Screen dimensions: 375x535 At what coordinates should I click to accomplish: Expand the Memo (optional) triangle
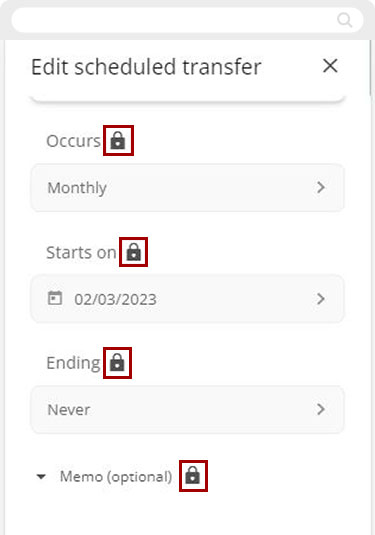click(x=41, y=477)
